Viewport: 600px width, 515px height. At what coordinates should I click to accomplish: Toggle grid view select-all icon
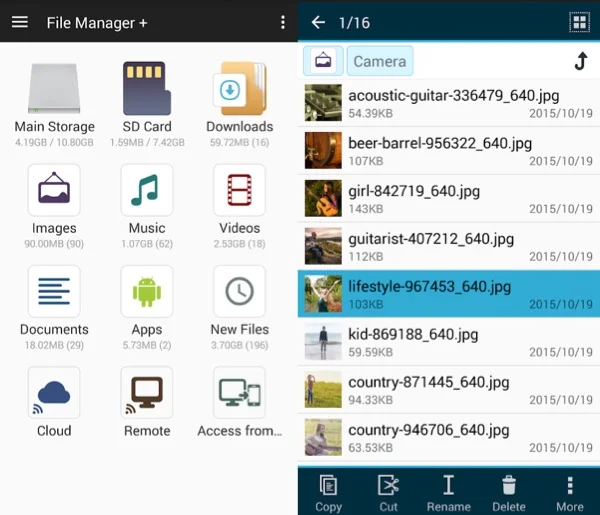pyautogui.click(x=578, y=22)
